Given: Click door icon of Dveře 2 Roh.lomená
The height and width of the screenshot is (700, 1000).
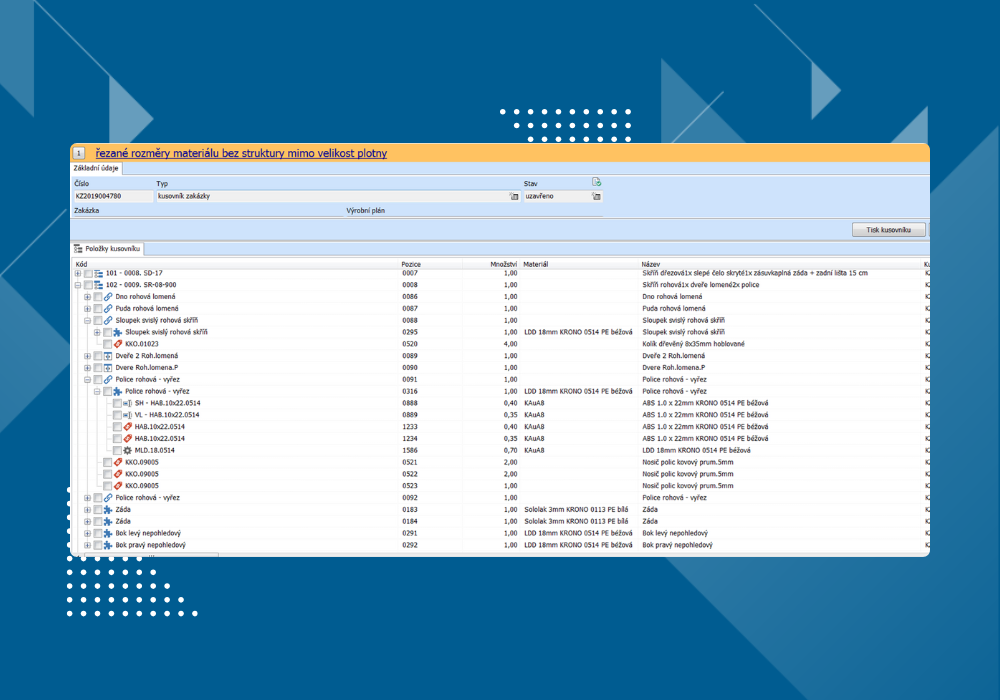Looking at the screenshot, I should coord(108,356).
